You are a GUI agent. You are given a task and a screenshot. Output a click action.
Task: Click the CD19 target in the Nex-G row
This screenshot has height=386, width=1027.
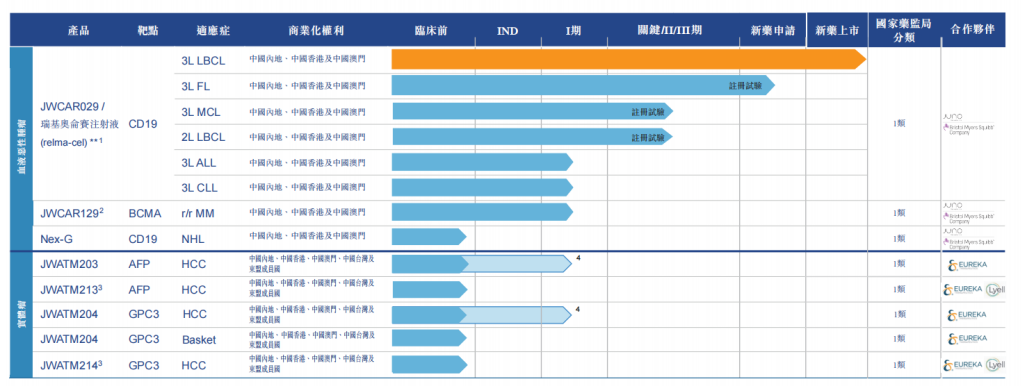143,239
